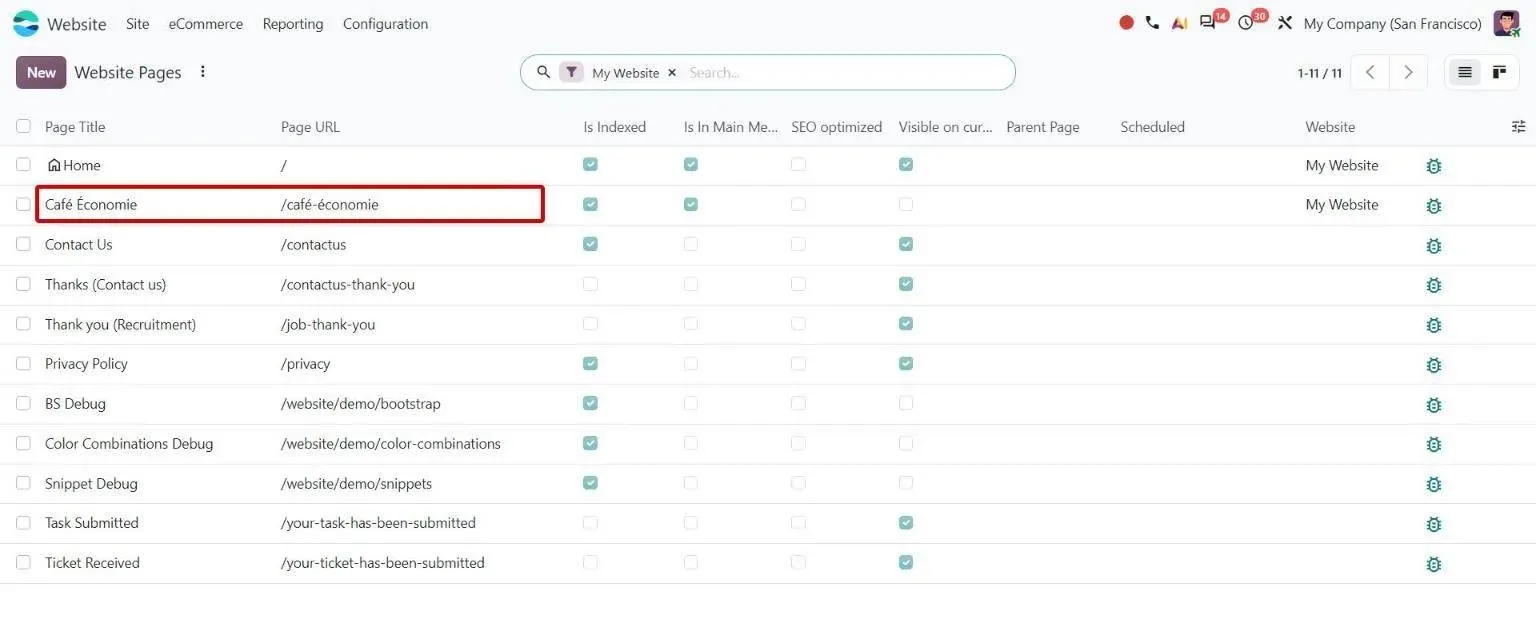Click the search magnifier icon
This screenshot has width=1536, height=639.
pos(543,72)
